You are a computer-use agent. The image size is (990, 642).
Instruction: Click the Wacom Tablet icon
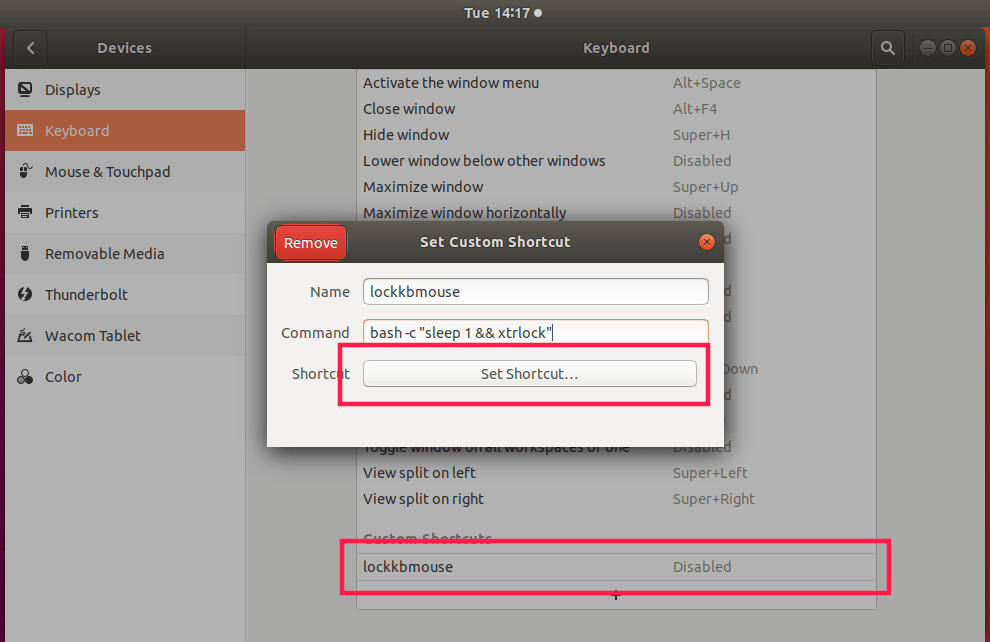click(25, 335)
